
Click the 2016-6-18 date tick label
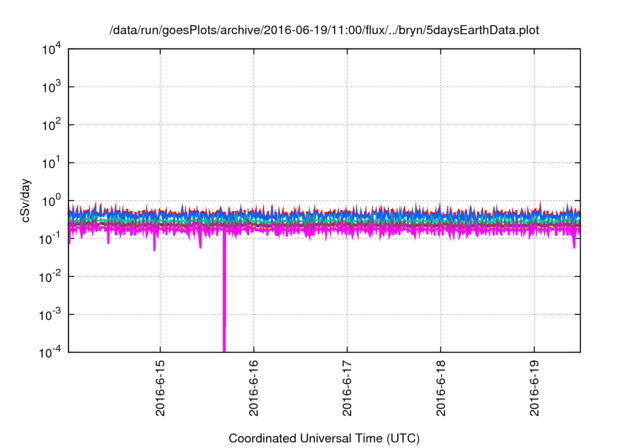click(x=440, y=388)
